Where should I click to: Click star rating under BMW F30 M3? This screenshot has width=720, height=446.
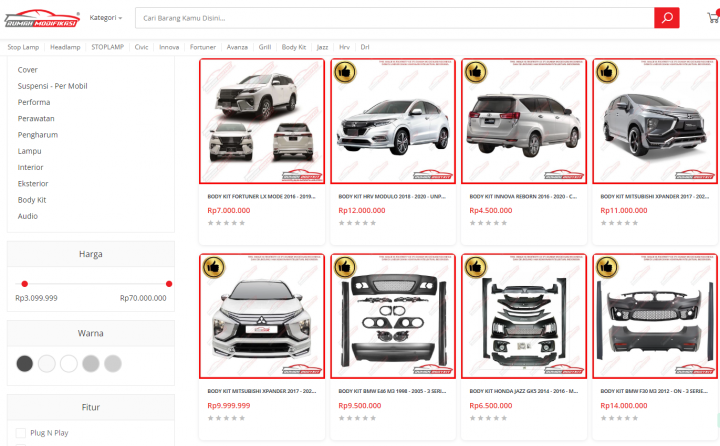[619, 418]
